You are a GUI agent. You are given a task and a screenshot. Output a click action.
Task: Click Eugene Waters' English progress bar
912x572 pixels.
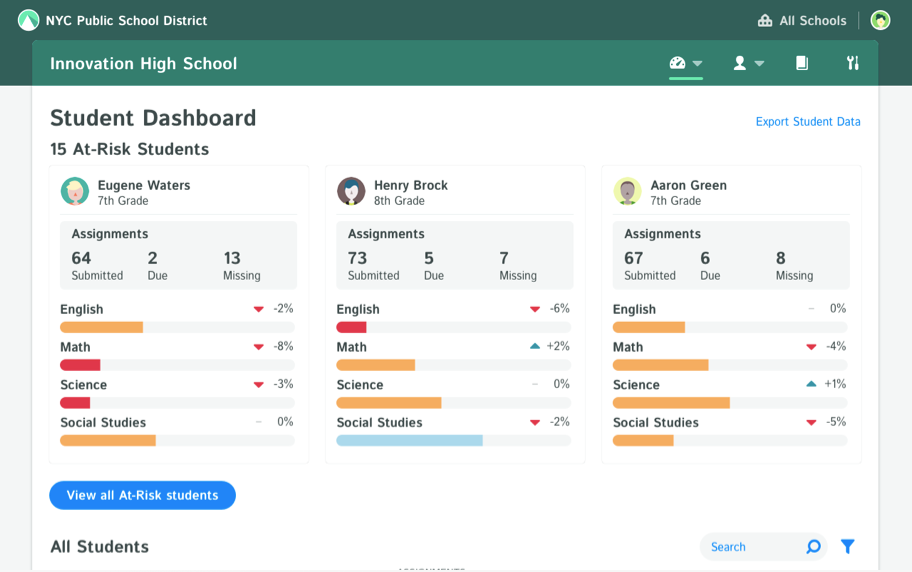click(x=177, y=328)
